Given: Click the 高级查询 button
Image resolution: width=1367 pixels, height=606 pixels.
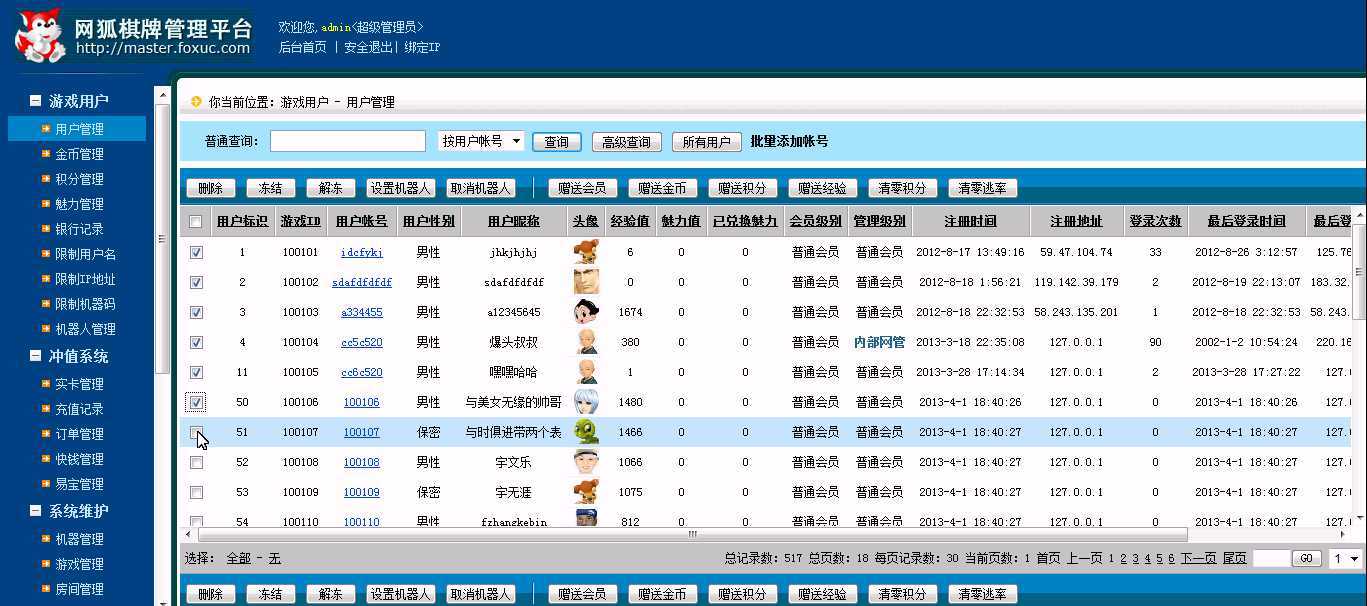Looking at the screenshot, I should point(626,143).
